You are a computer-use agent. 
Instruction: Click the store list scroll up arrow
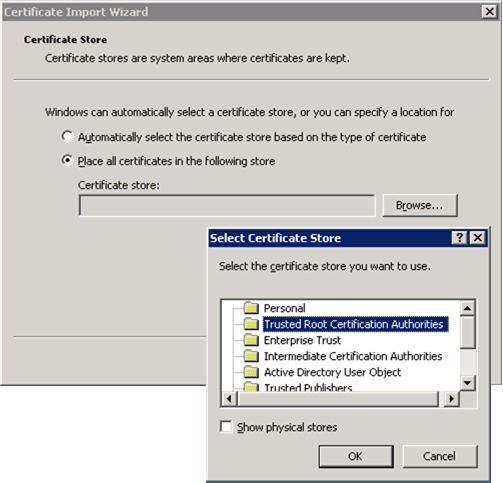click(x=467, y=308)
